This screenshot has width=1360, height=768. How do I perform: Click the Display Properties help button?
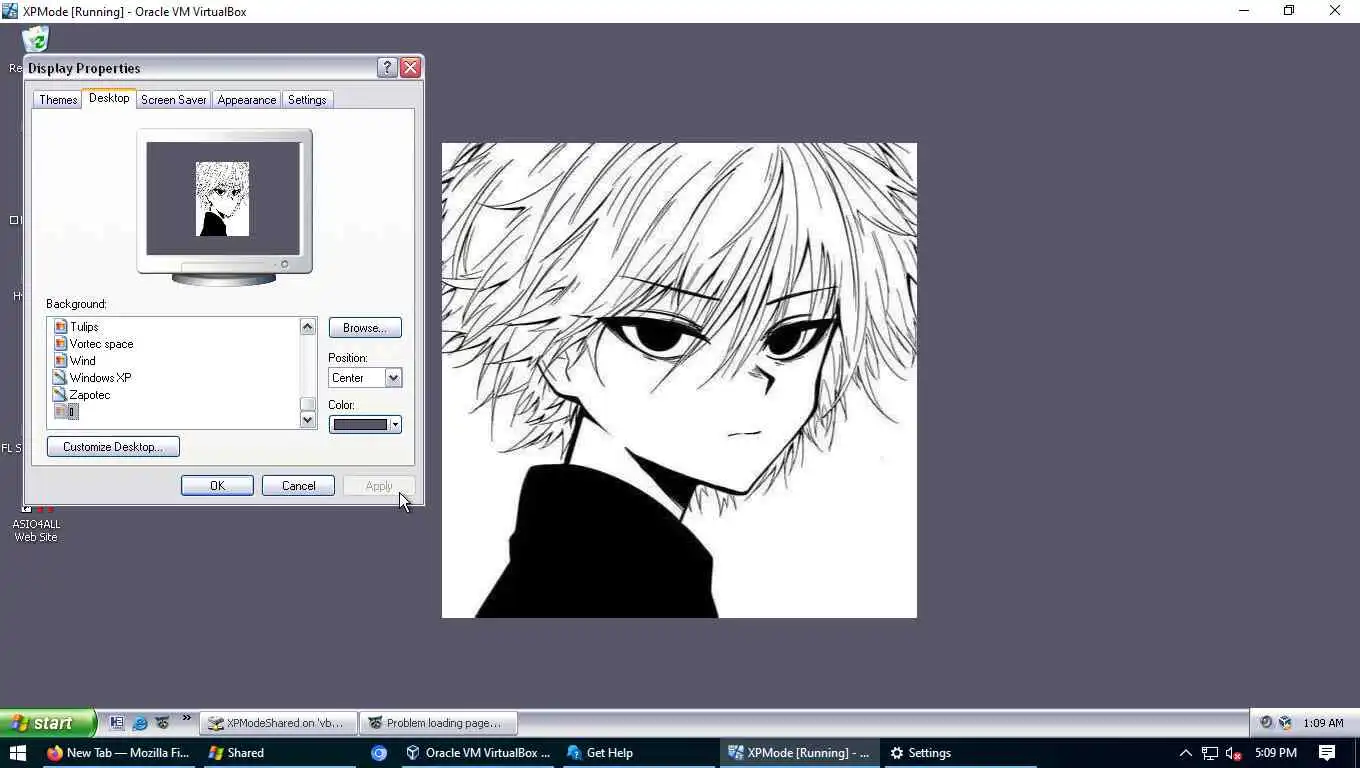(387, 68)
